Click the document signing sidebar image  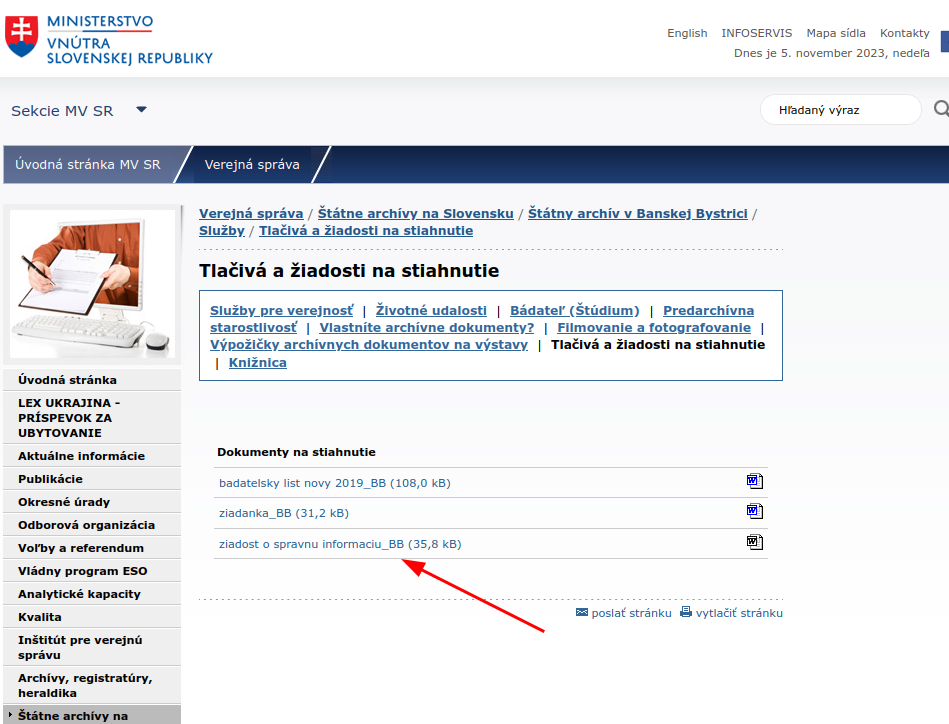click(92, 284)
